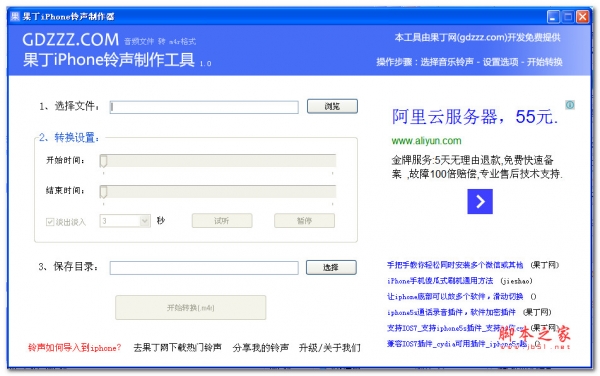
Task: Click the blue arrow button in the ad
Action: pyautogui.click(x=480, y=202)
